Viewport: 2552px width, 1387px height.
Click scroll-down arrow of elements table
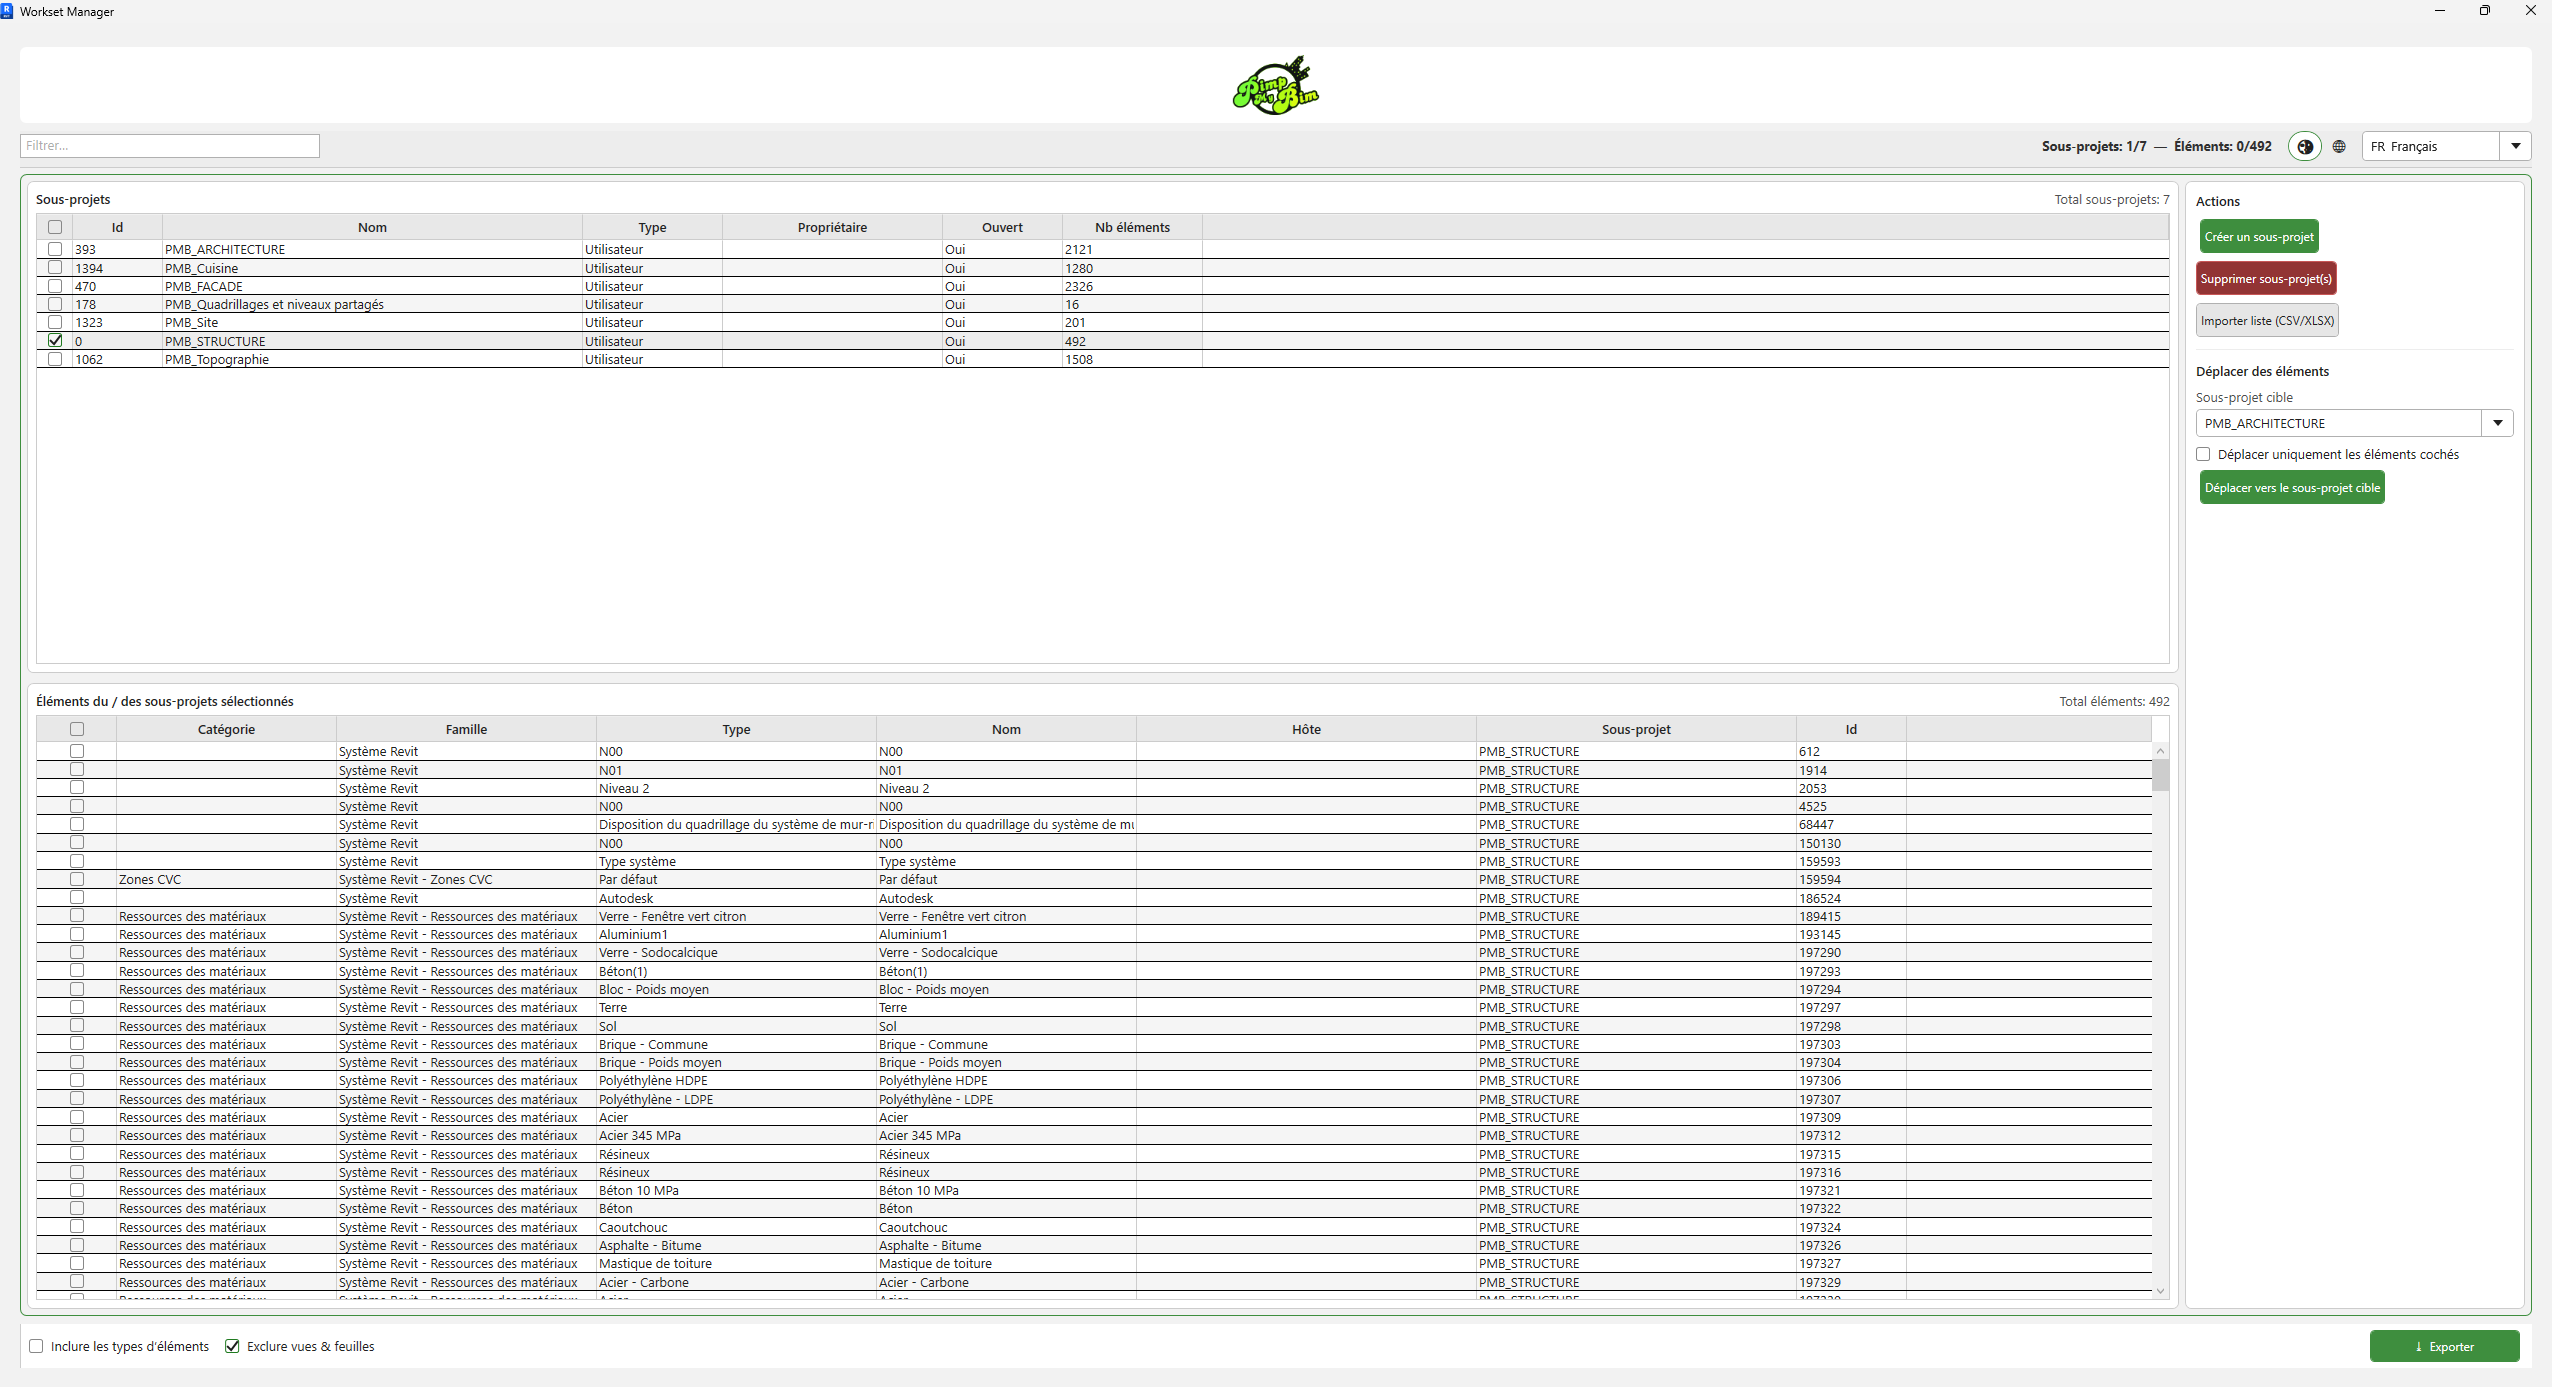[x=2160, y=1291]
